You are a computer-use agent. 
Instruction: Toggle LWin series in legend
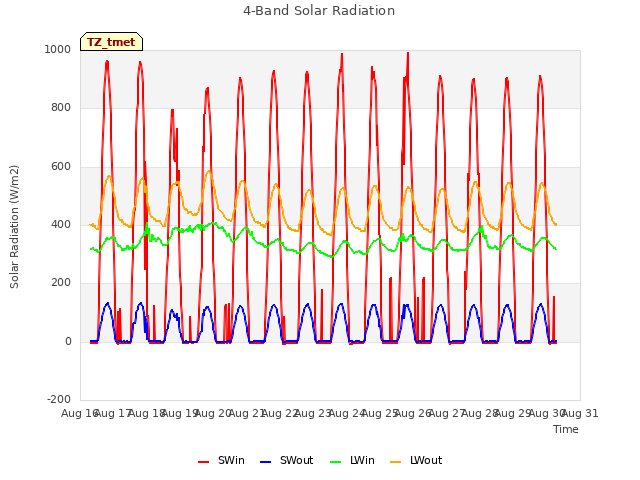(352, 460)
